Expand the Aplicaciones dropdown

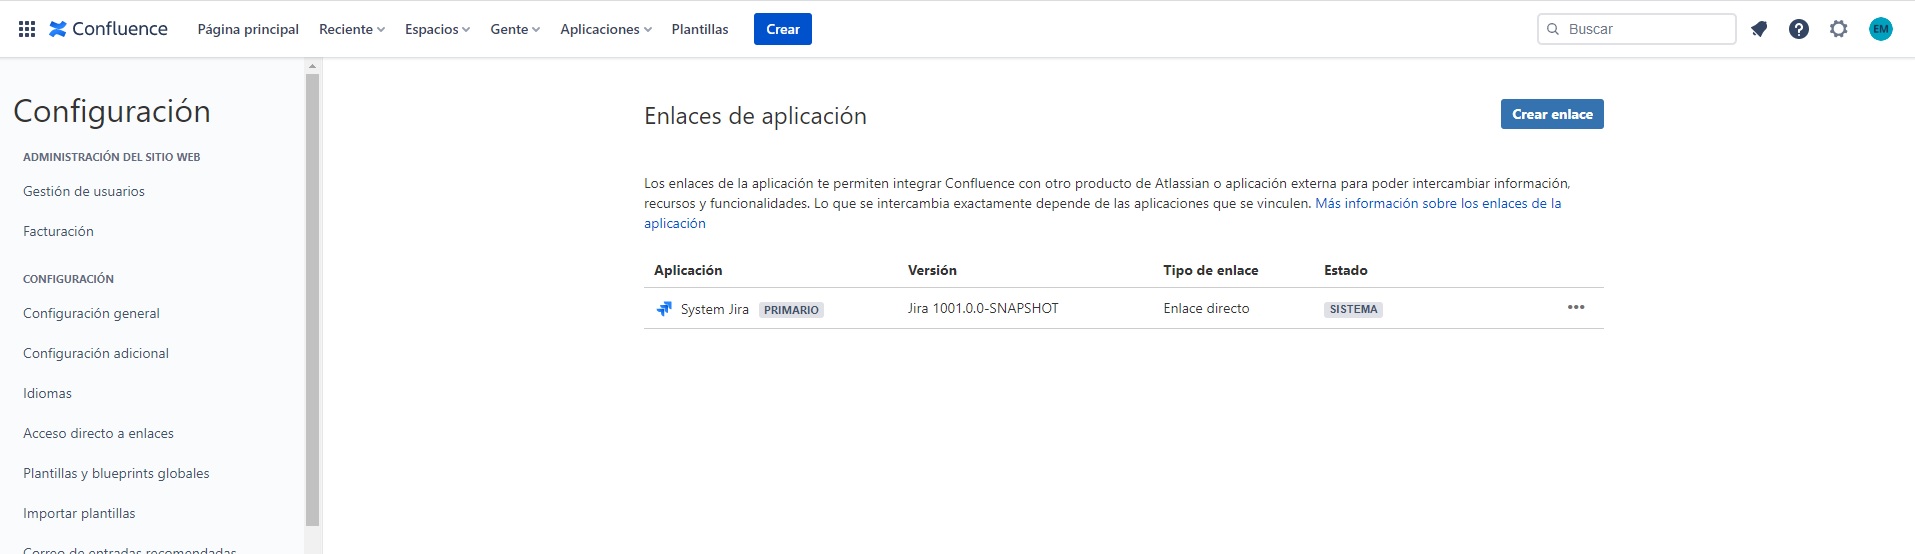pyautogui.click(x=606, y=29)
